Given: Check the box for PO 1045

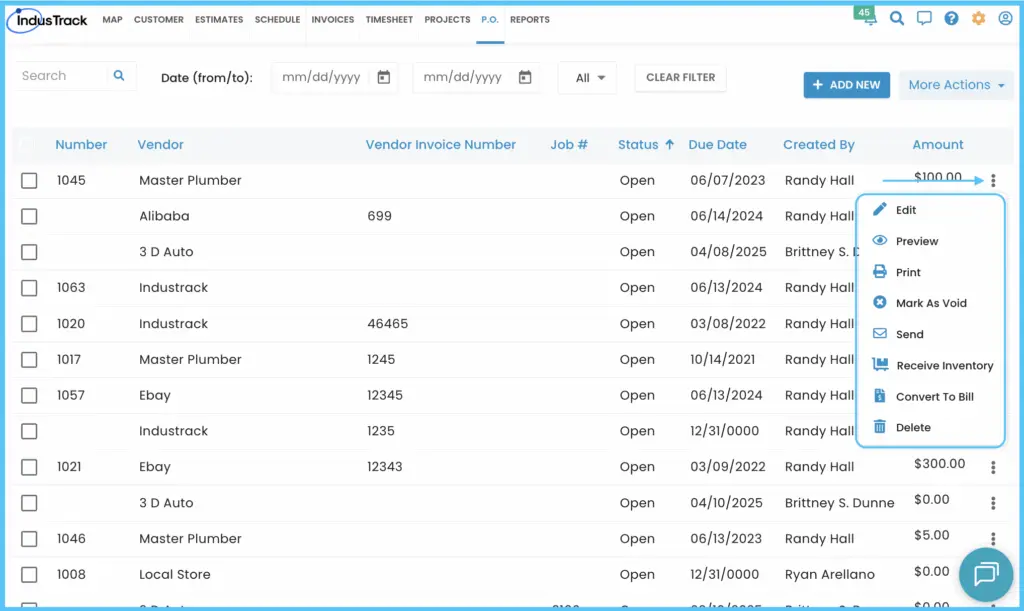Looking at the screenshot, I should pos(29,180).
